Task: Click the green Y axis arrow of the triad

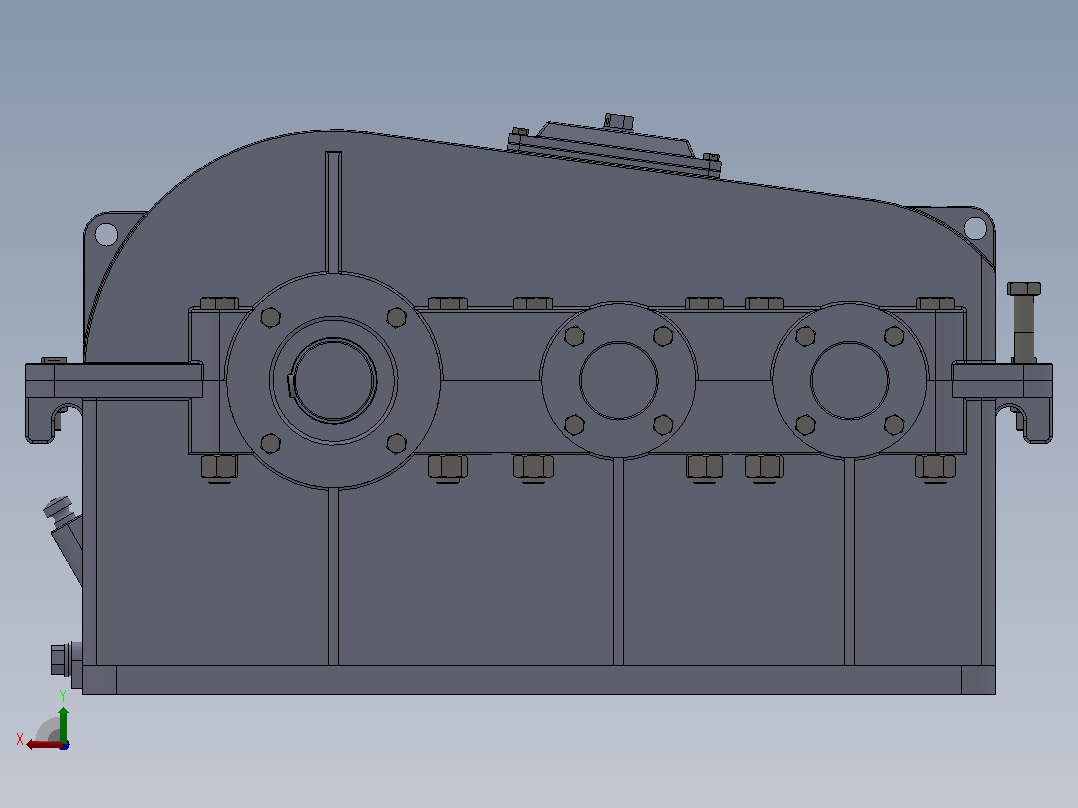Action: pos(63,724)
